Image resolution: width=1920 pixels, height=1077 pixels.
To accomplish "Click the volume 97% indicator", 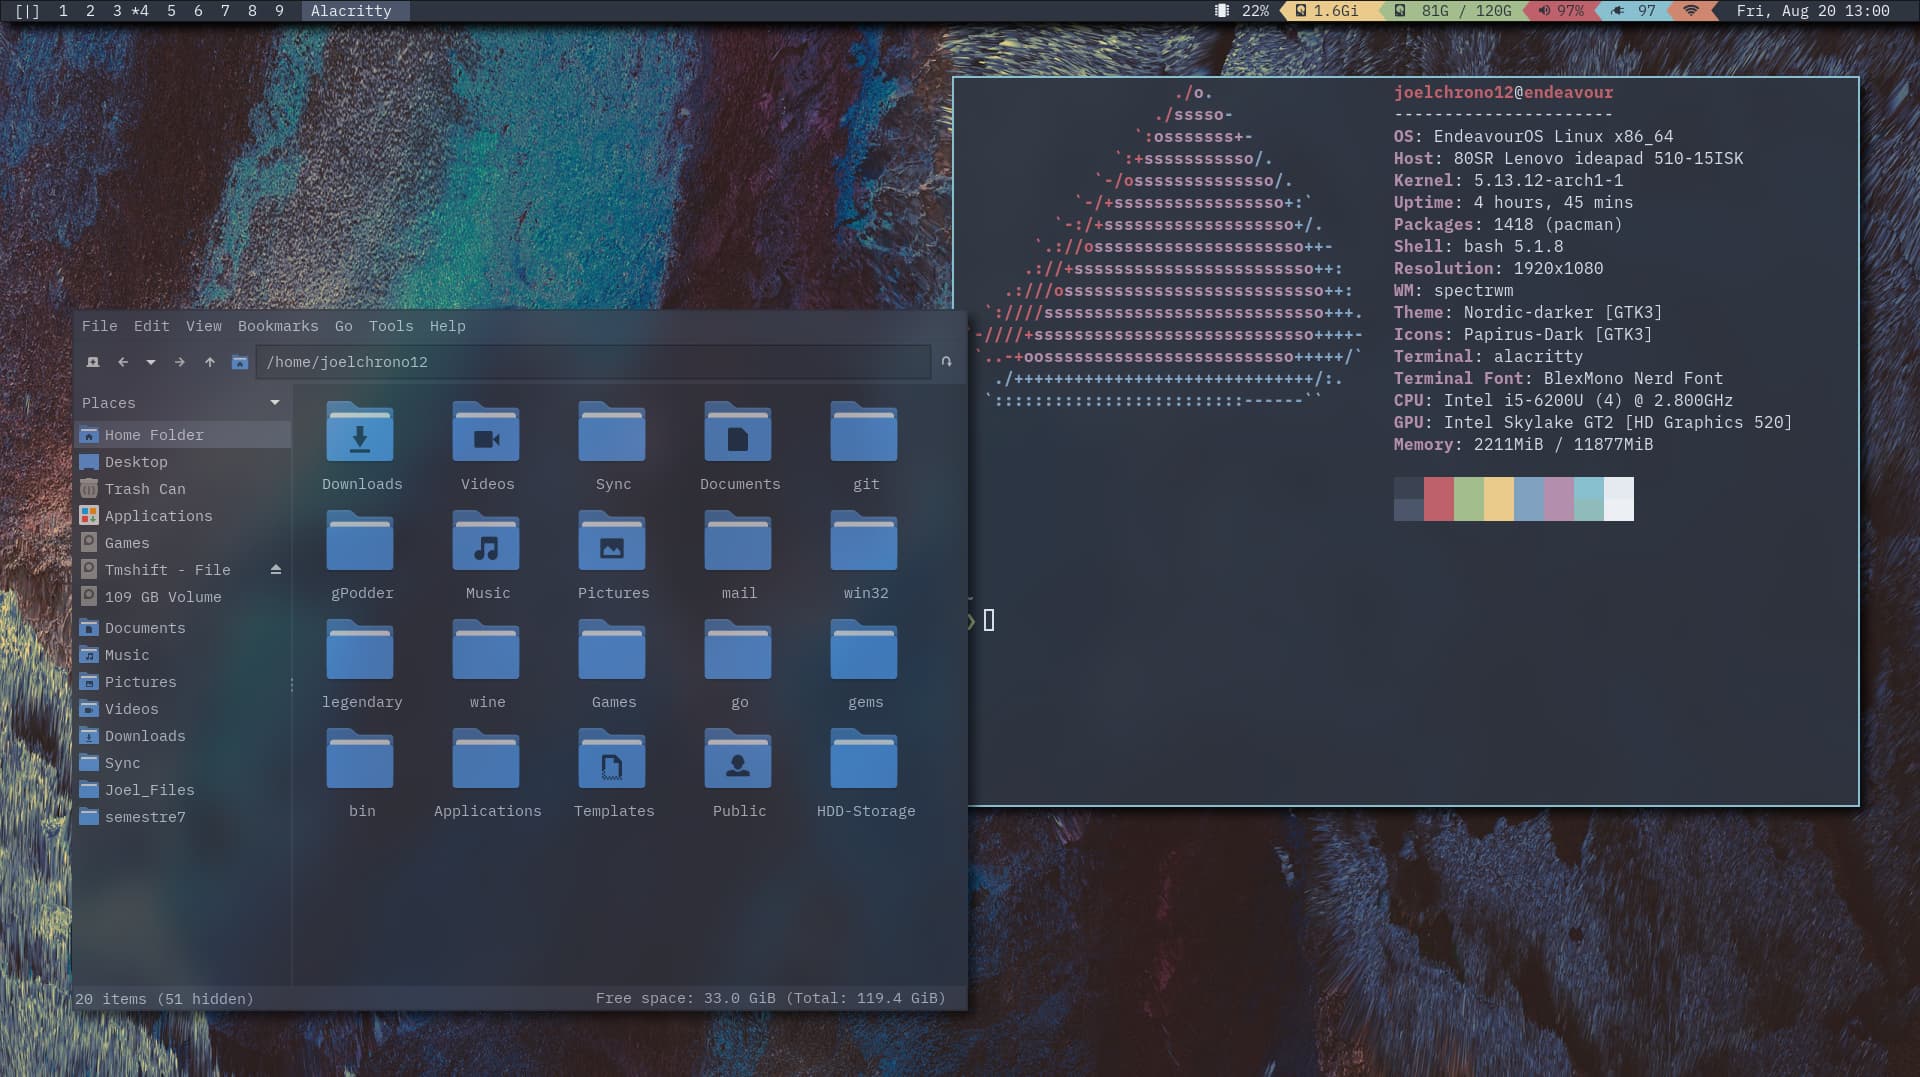I will [1561, 11].
